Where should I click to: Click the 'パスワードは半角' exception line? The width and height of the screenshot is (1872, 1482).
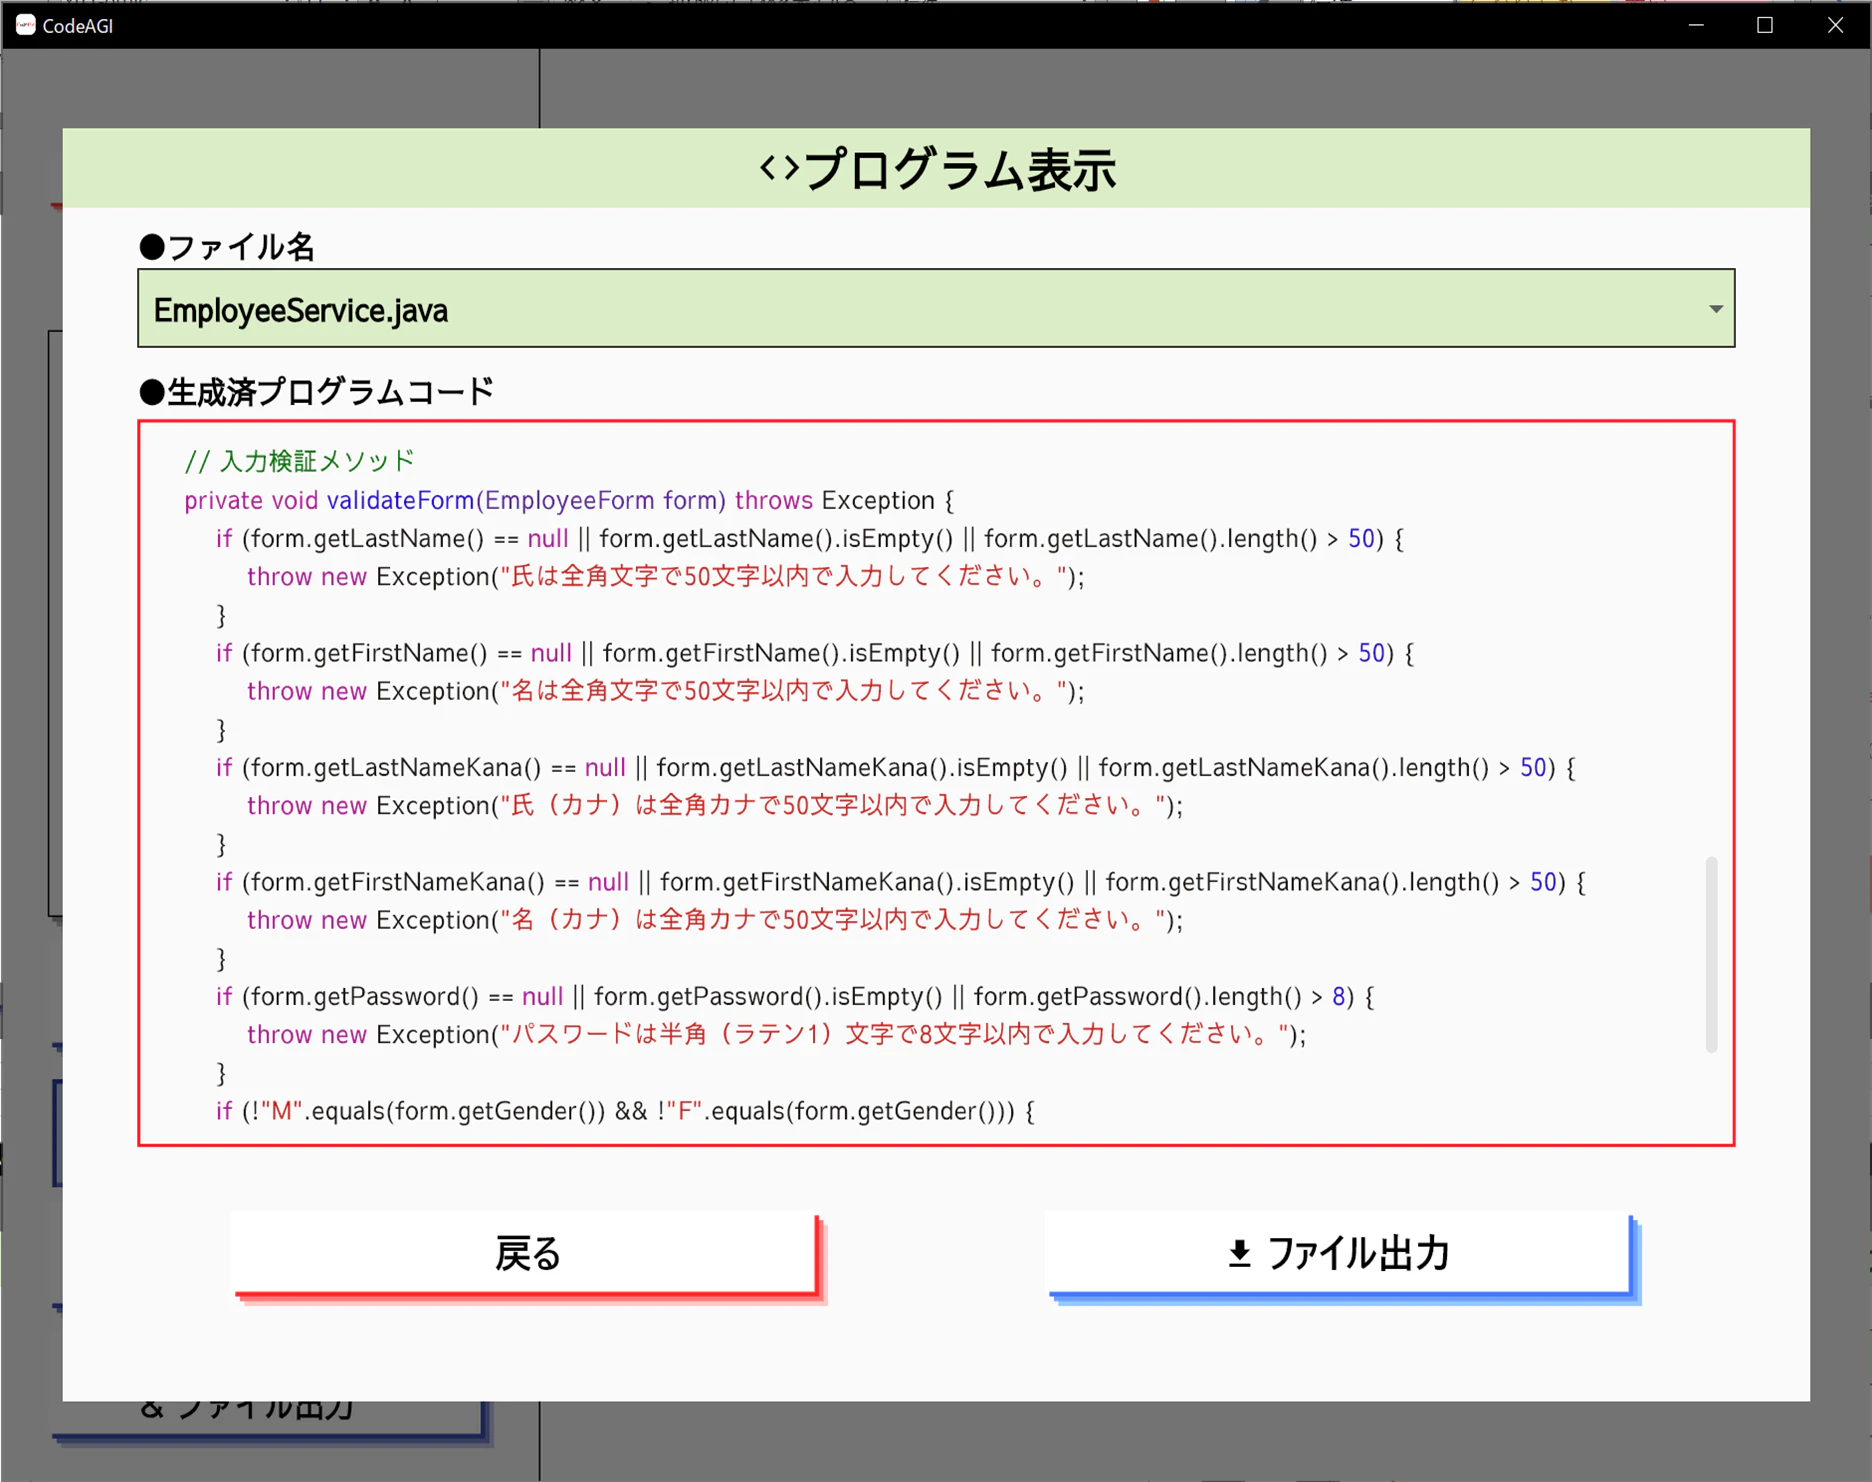pyautogui.click(x=777, y=1035)
